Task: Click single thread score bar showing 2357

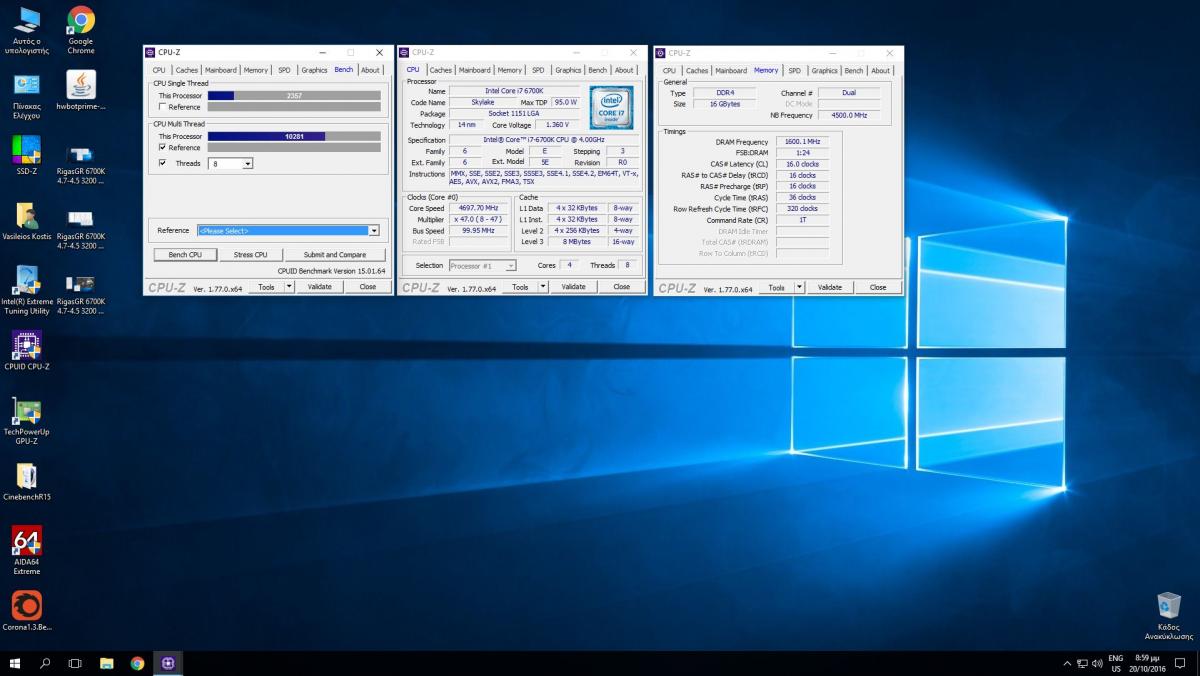Action: point(294,95)
